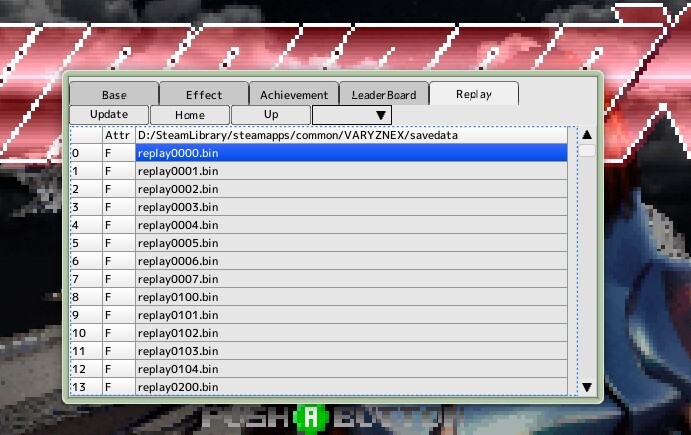This screenshot has width=691, height=435.
Task: Select replay0101.bin
Action: coord(351,316)
